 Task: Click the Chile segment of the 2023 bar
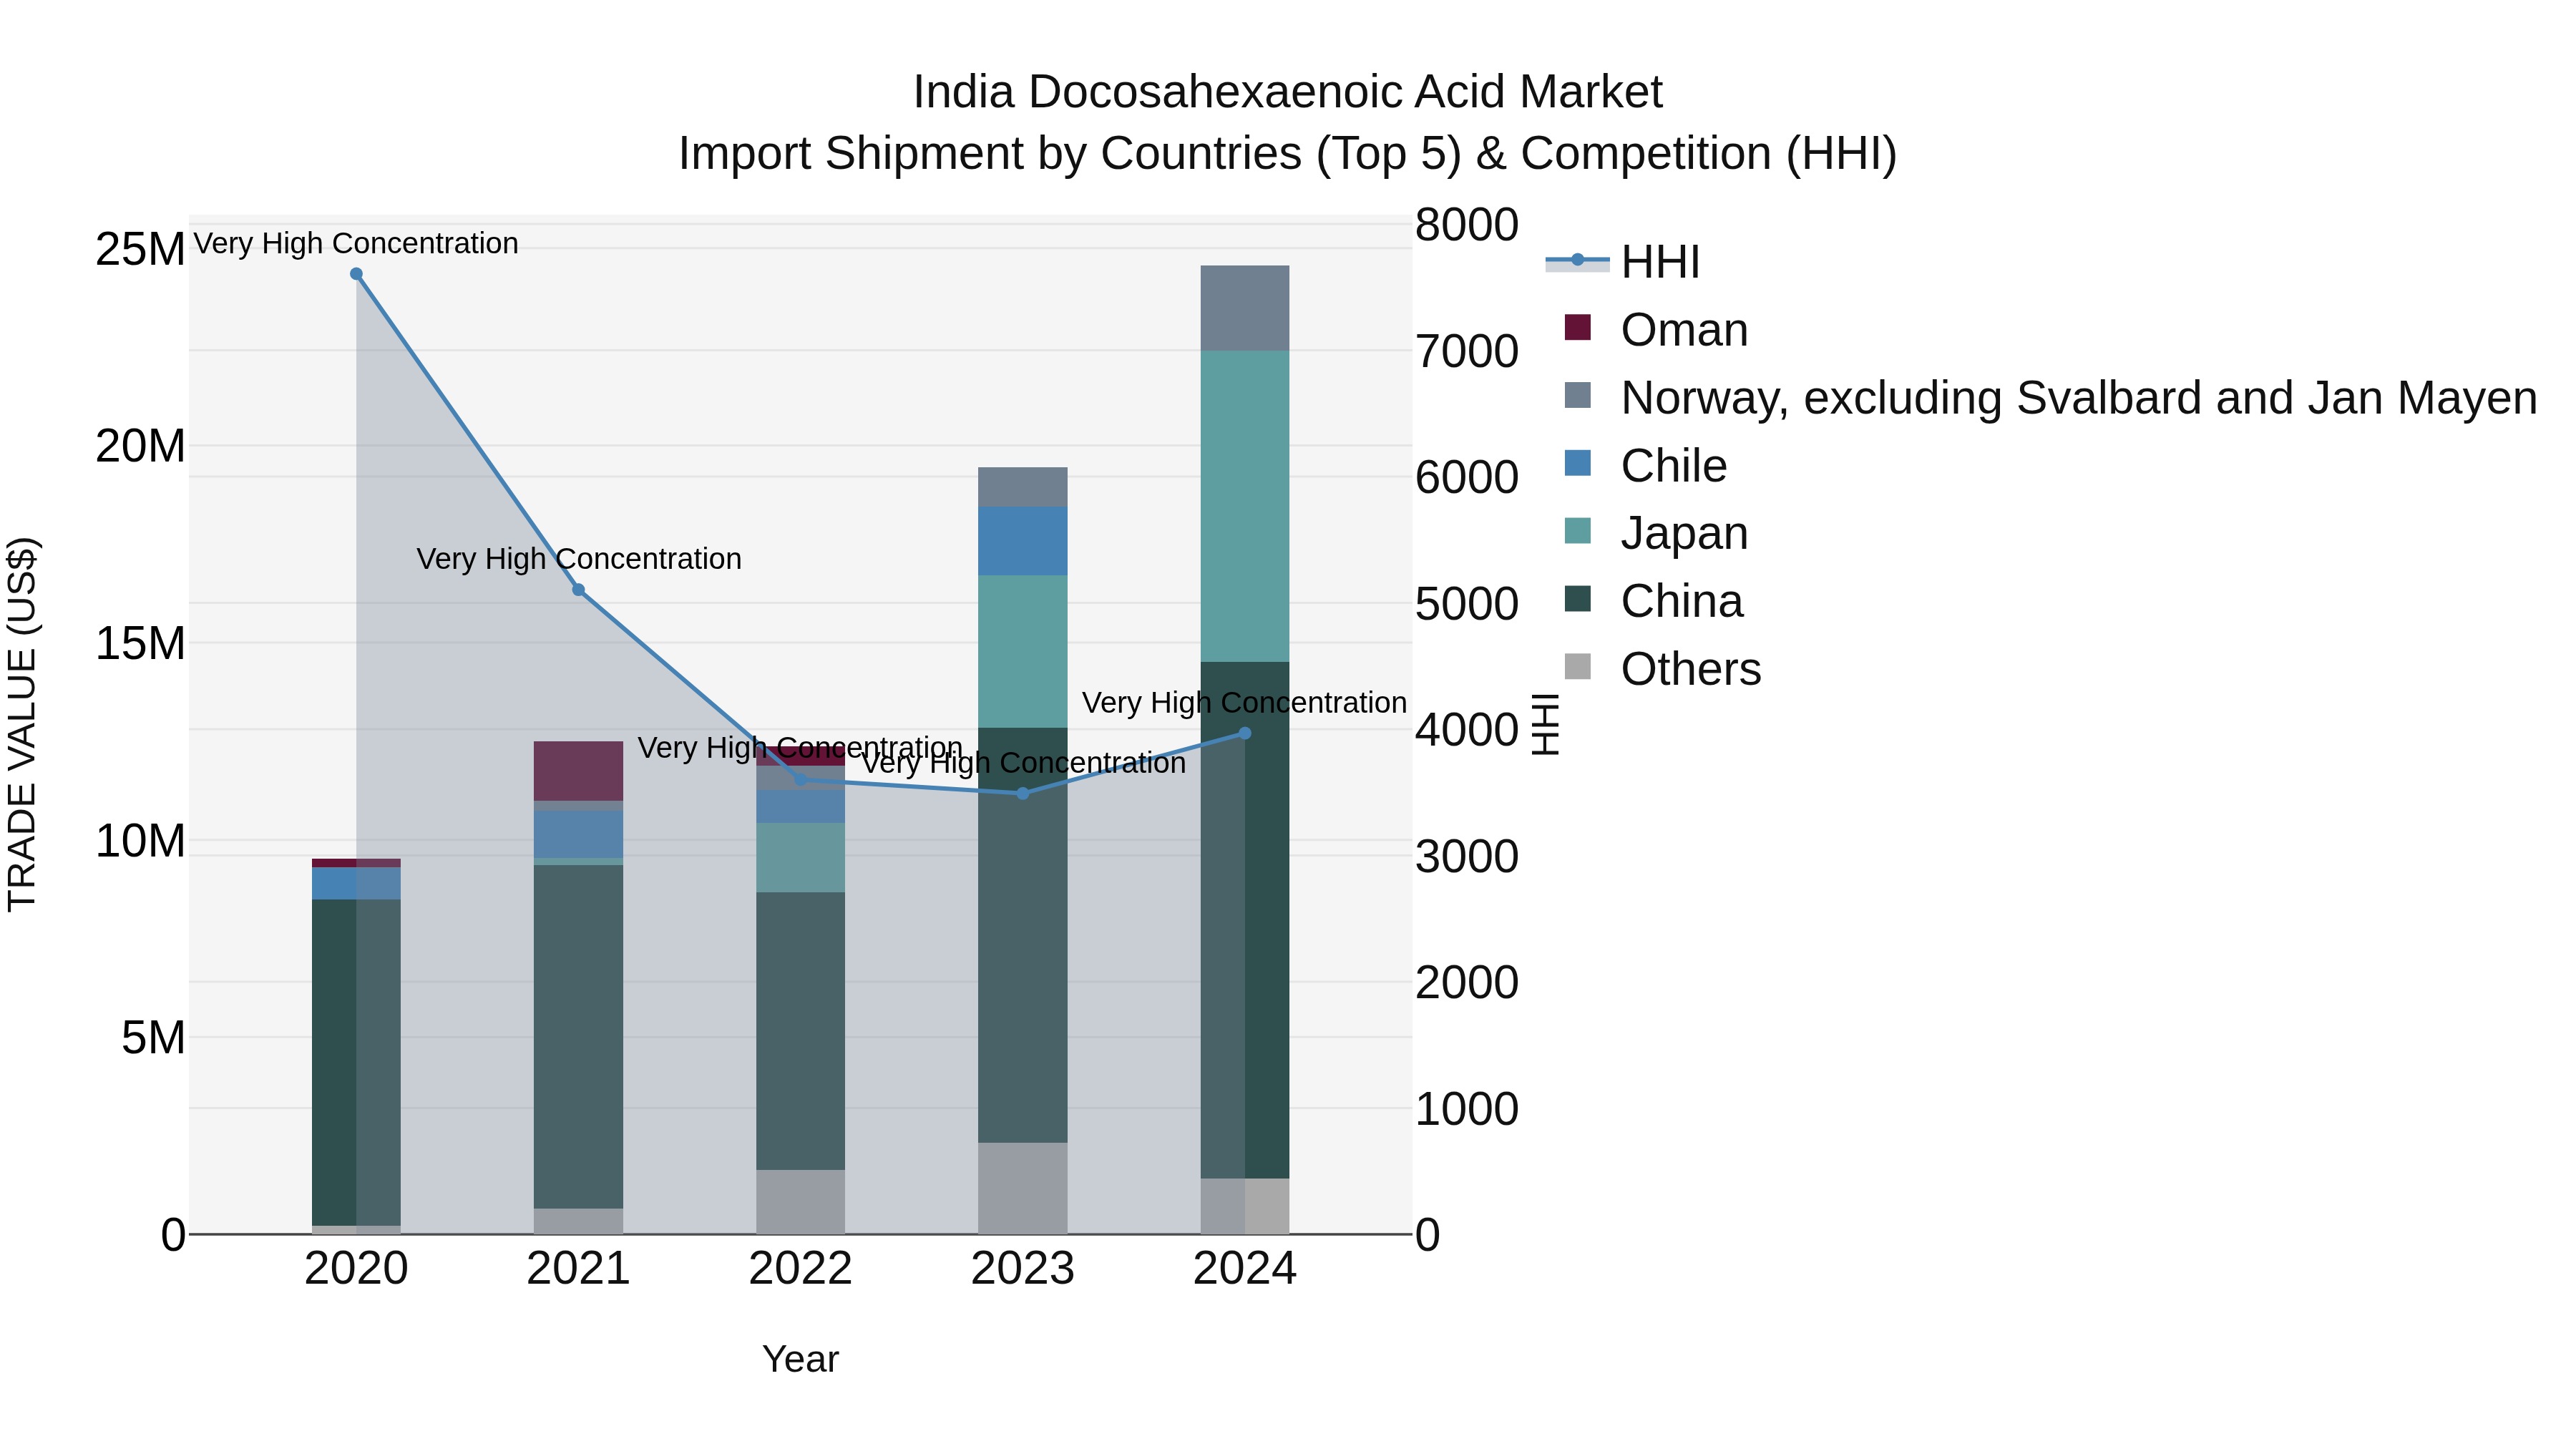pyautogui.click(x=1022, y=541)
